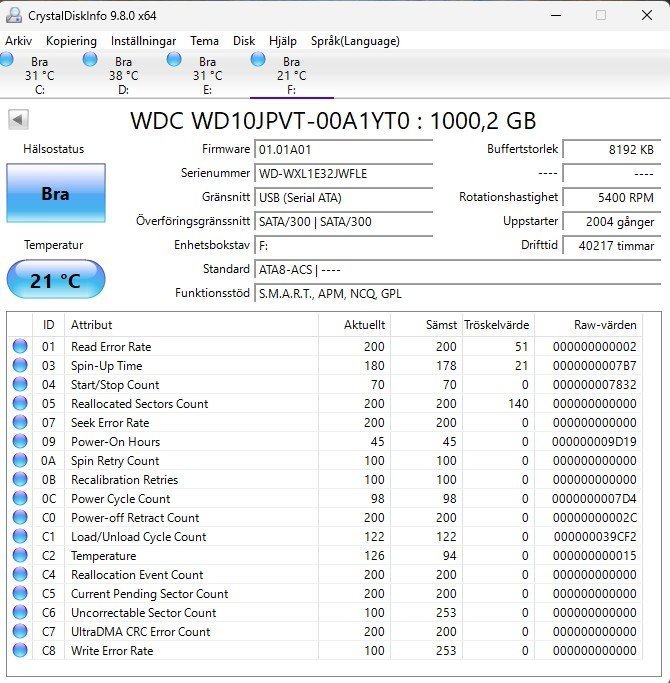Click the Serienummer text field
Viewport: 670px width, 683px height.
(344, 173)
